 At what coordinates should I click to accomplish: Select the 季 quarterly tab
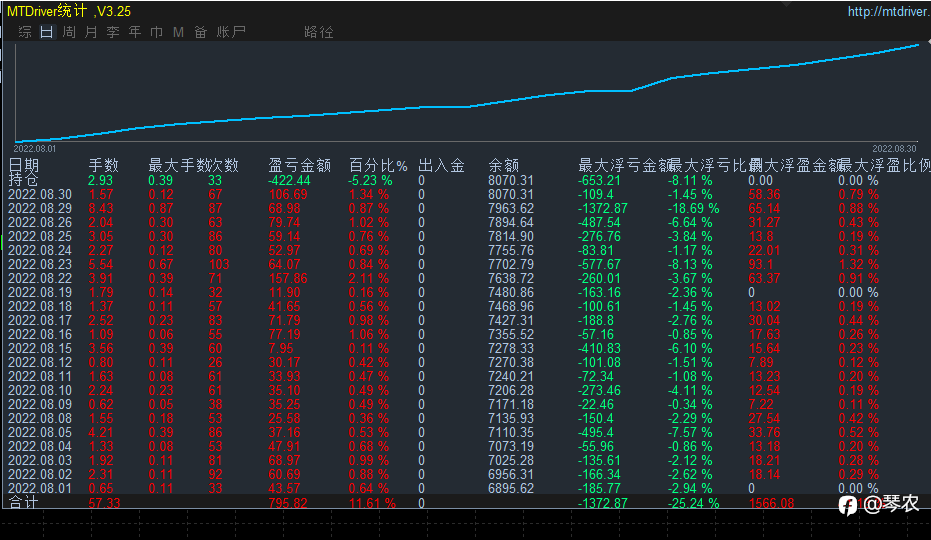coord(113,32)
